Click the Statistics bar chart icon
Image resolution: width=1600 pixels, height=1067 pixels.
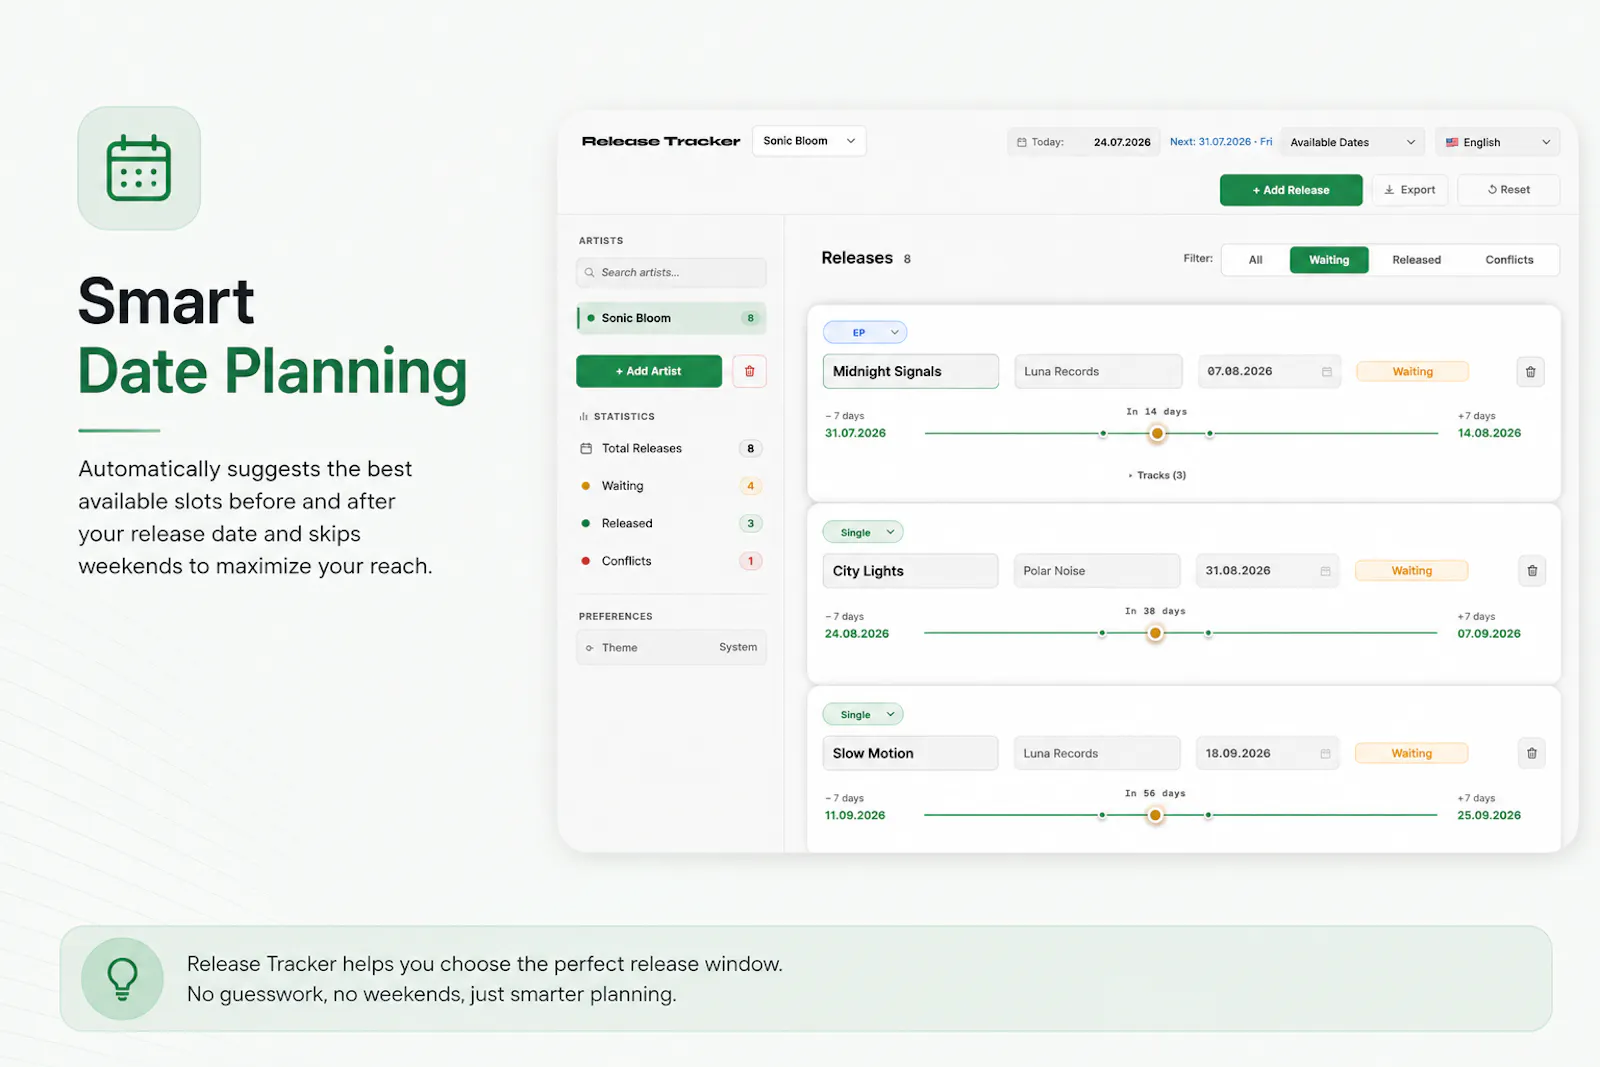584,416
